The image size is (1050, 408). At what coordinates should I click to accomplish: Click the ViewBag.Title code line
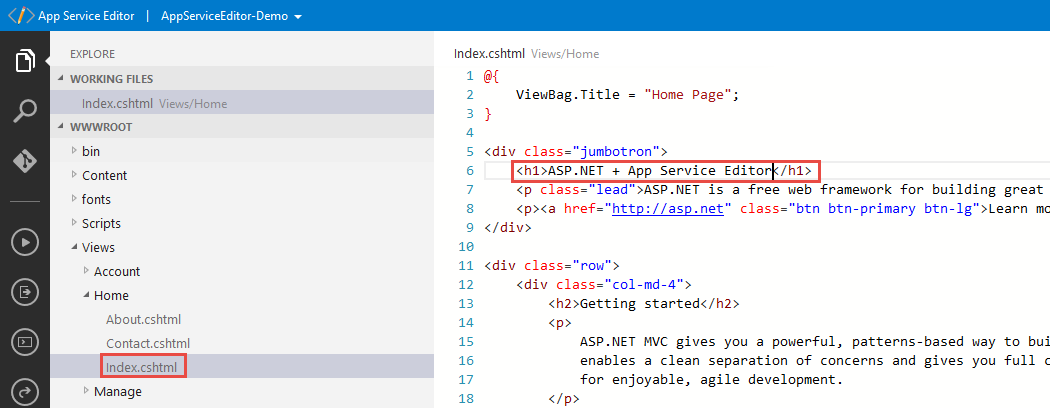[627, 94]
